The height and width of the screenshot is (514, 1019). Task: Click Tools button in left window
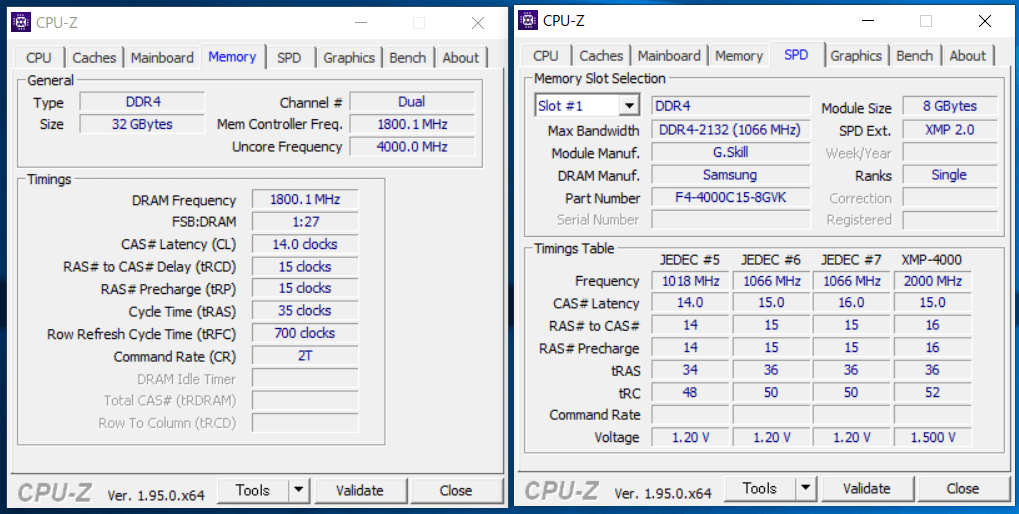click(x=253, y=491)
